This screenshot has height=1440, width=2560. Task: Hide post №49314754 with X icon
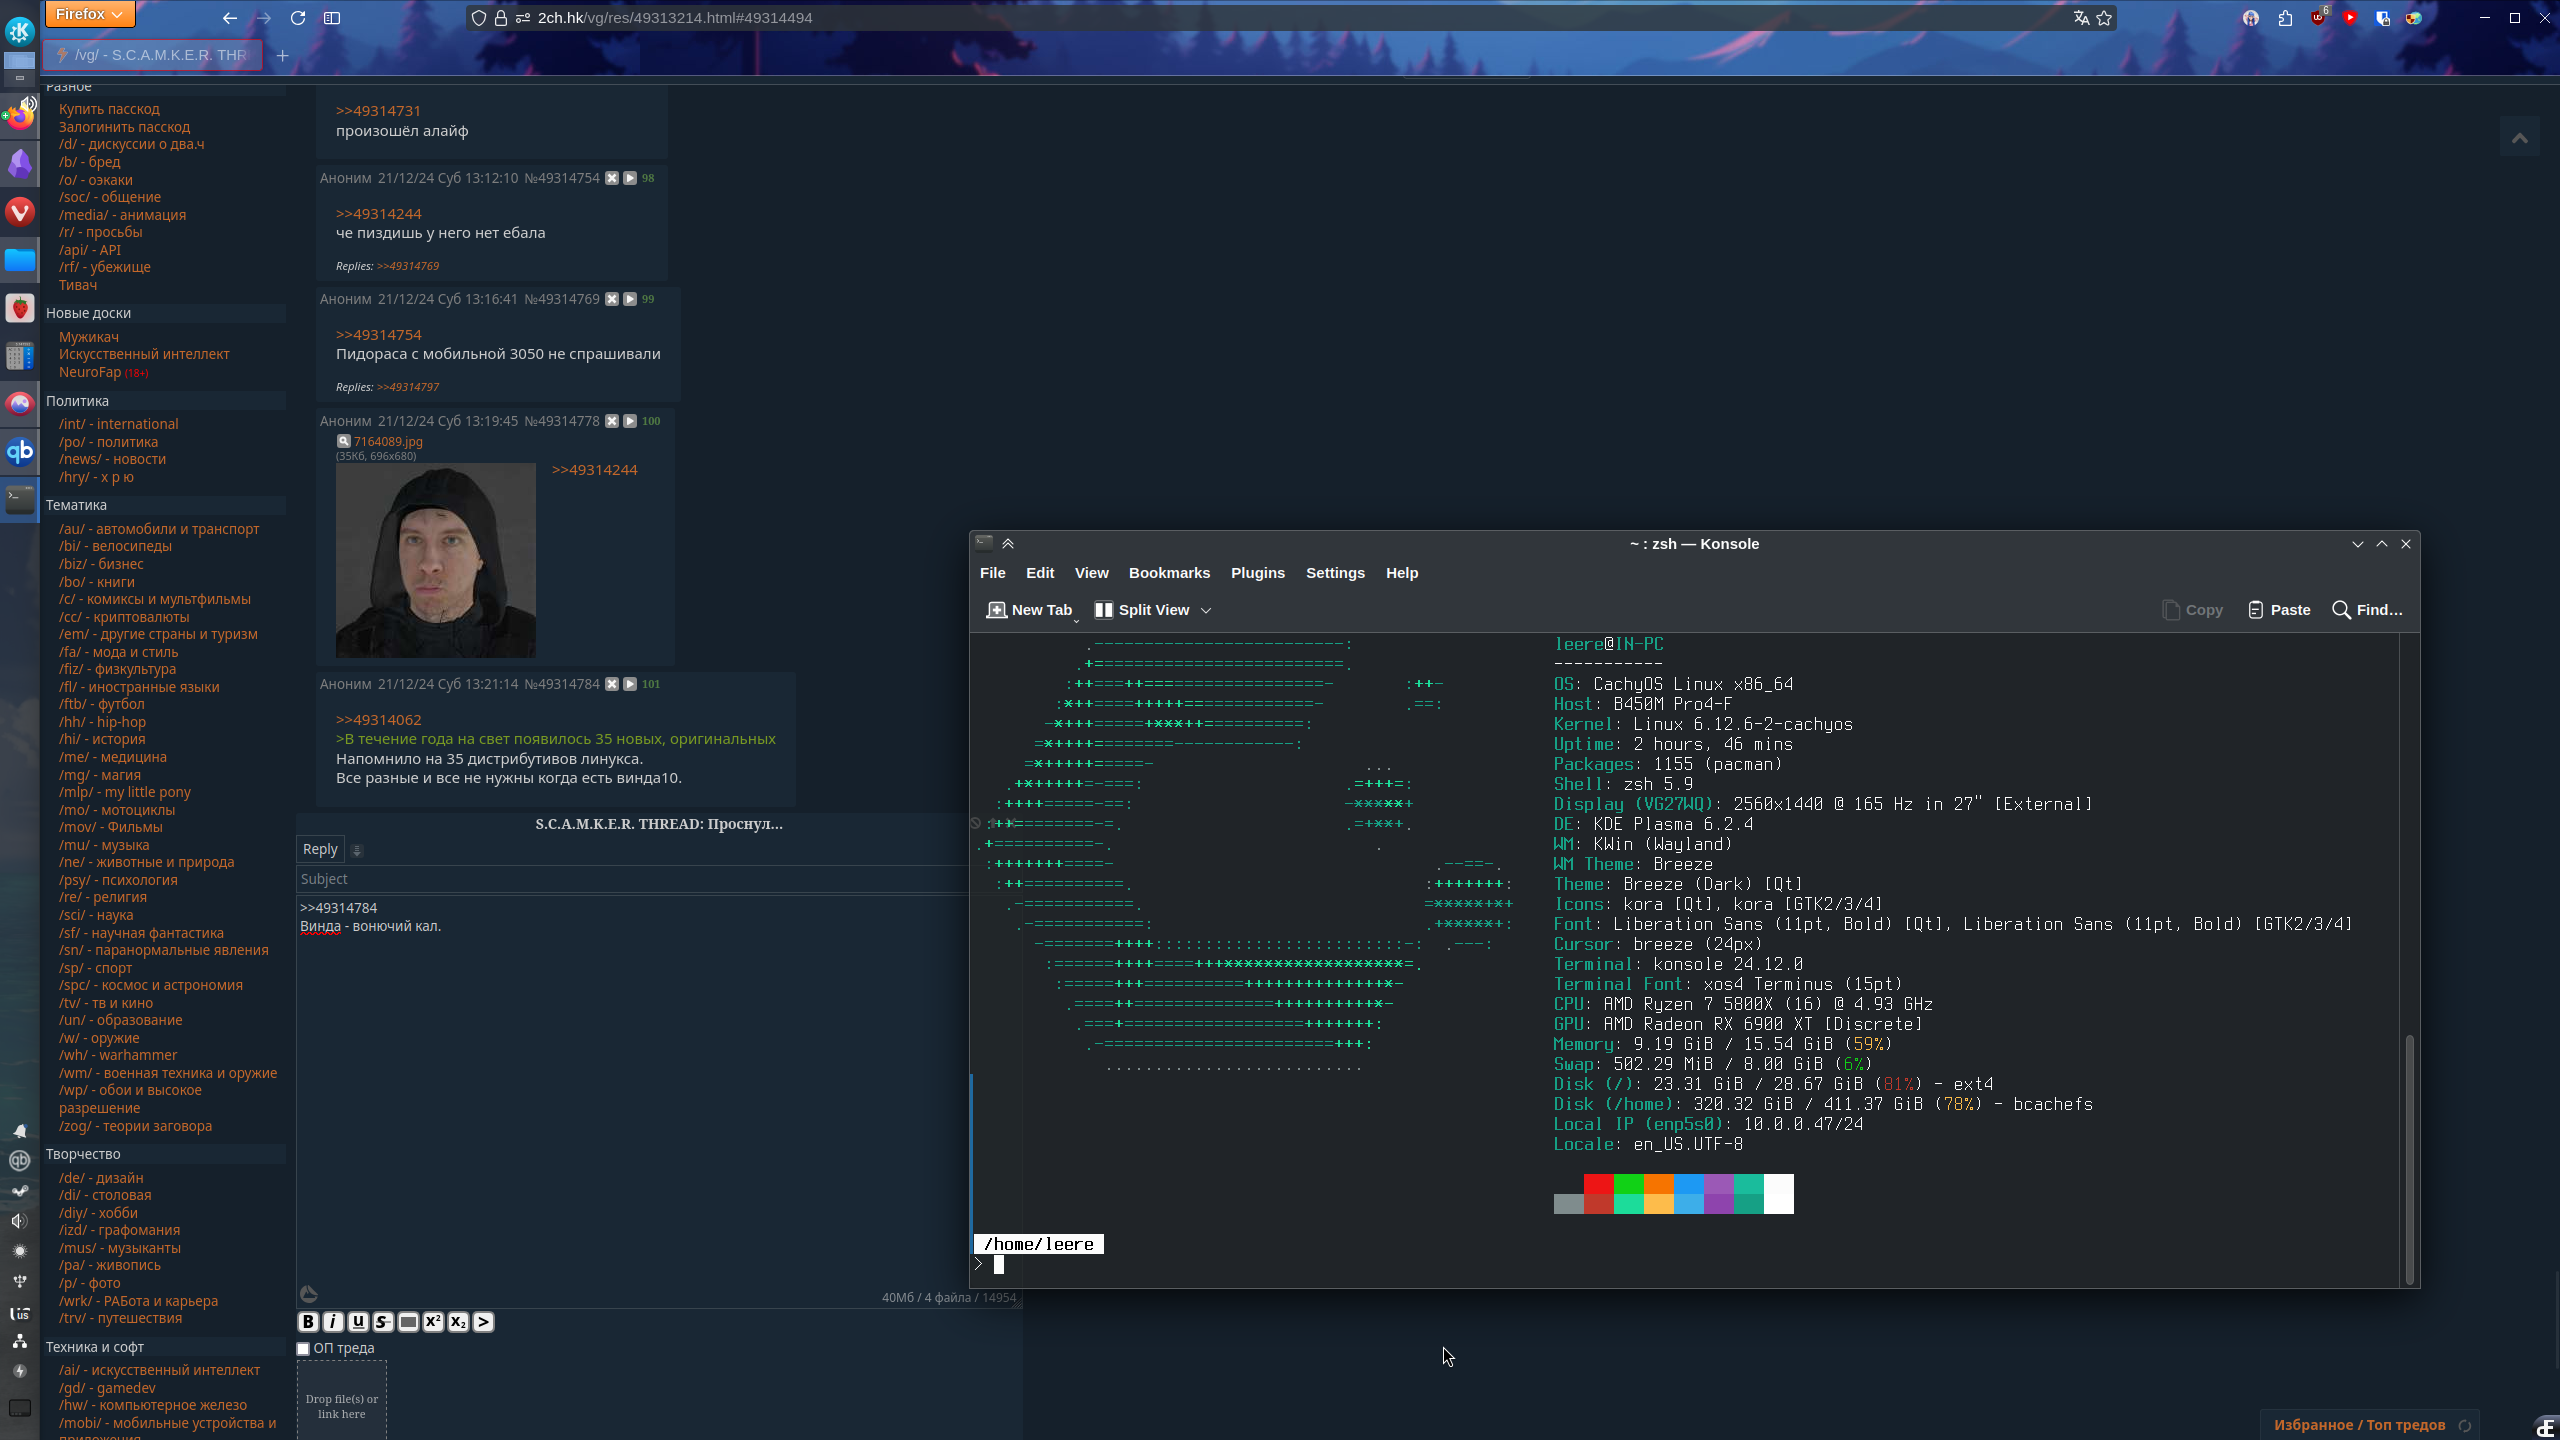point(612,178)
